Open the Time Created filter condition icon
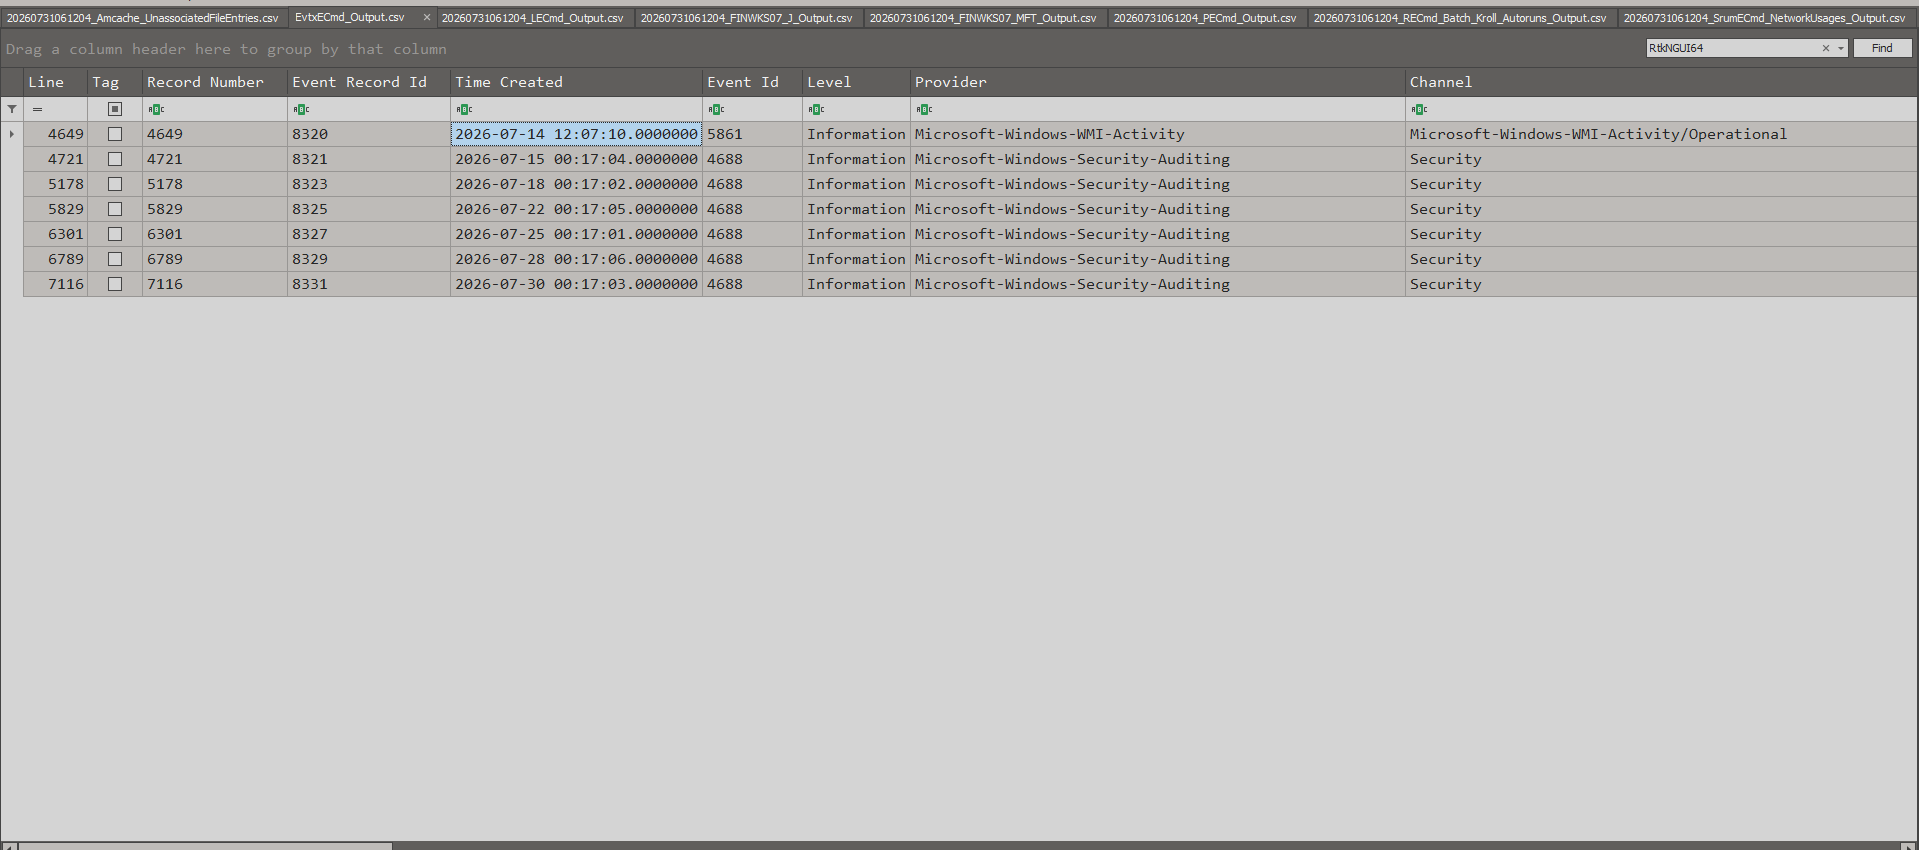Image resolution: width=1919 pixels, height=850 pixels. pos(464,109)
